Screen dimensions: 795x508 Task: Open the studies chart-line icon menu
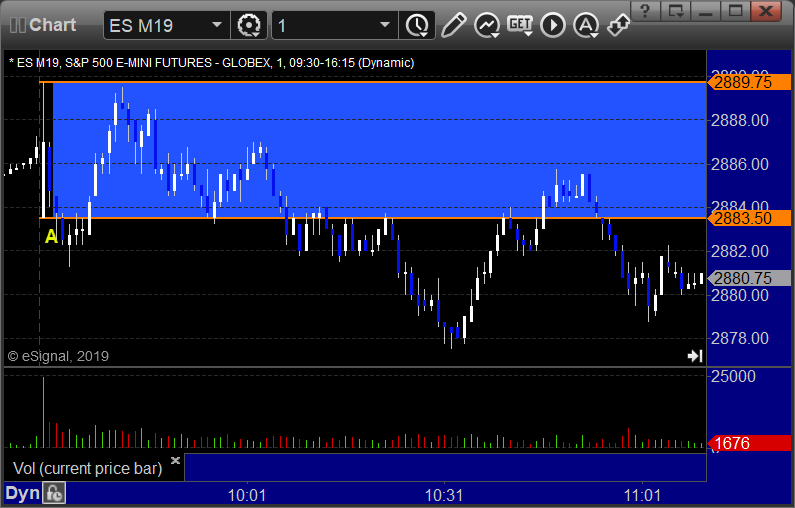tap(487, 25)
